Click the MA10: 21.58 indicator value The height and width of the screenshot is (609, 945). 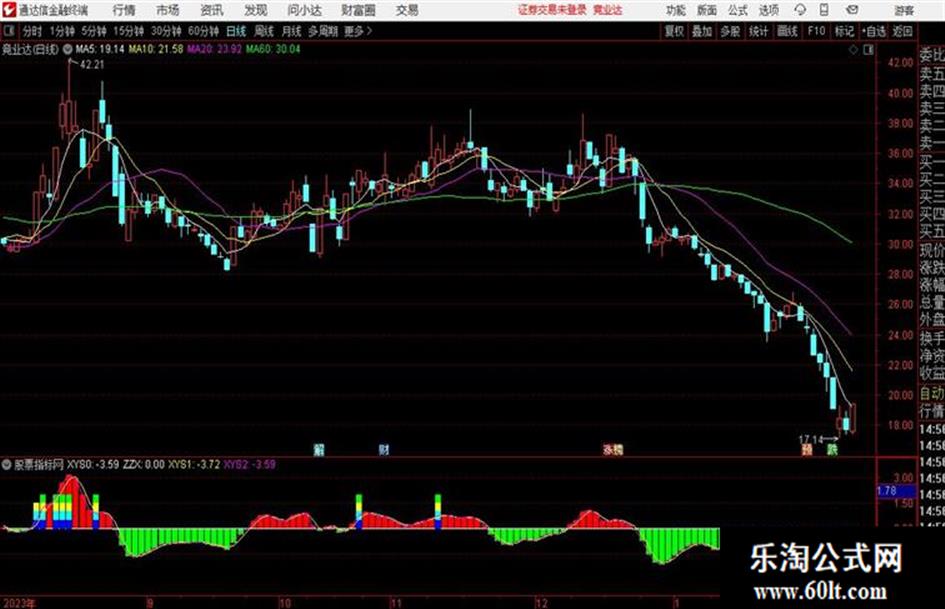[155, 49]
